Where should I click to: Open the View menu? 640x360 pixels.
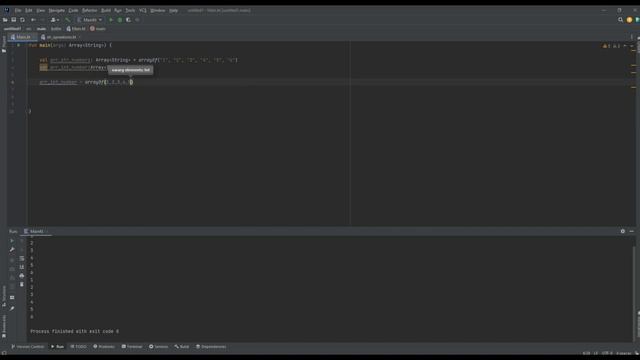point(40,10)
